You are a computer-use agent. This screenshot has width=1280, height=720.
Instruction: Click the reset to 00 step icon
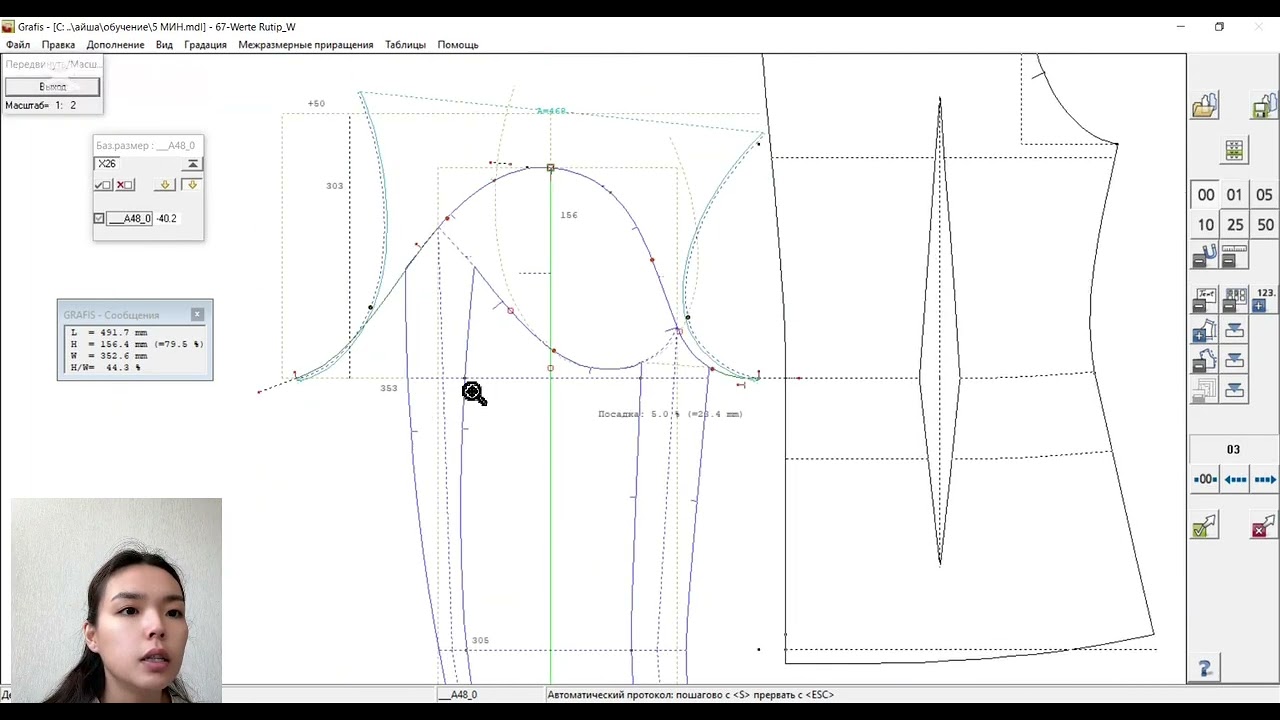1205,480
